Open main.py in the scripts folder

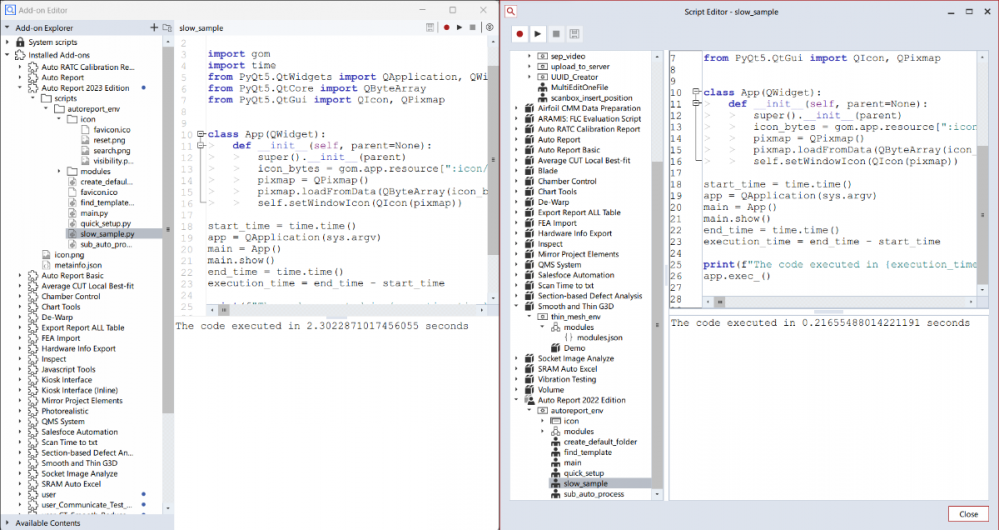(94, 212)
